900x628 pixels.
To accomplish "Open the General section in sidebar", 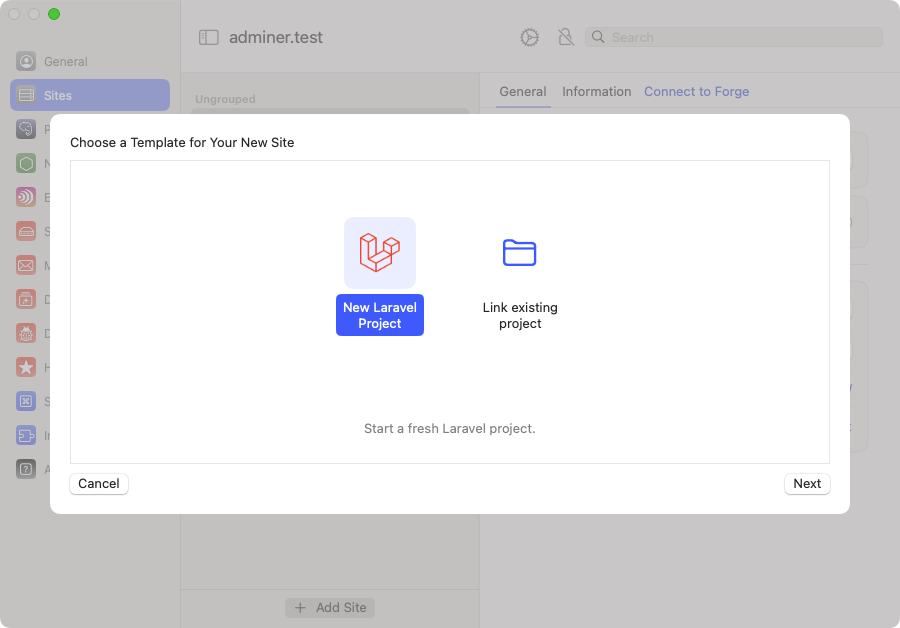I will click(65, 61).
